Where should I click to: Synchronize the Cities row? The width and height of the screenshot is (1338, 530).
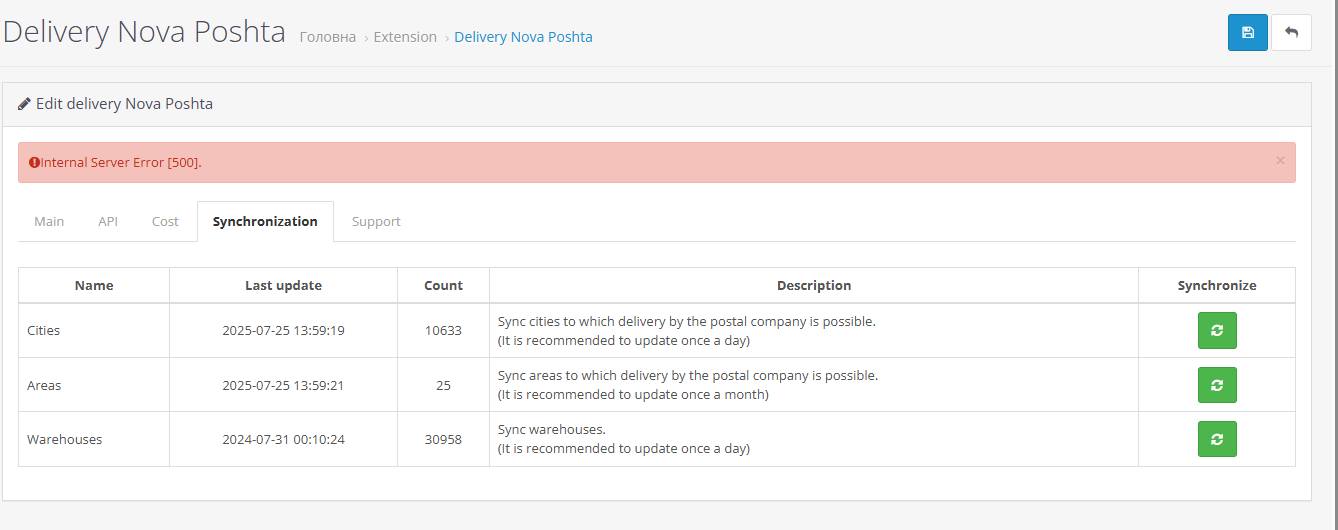[x=1217, y=330]
